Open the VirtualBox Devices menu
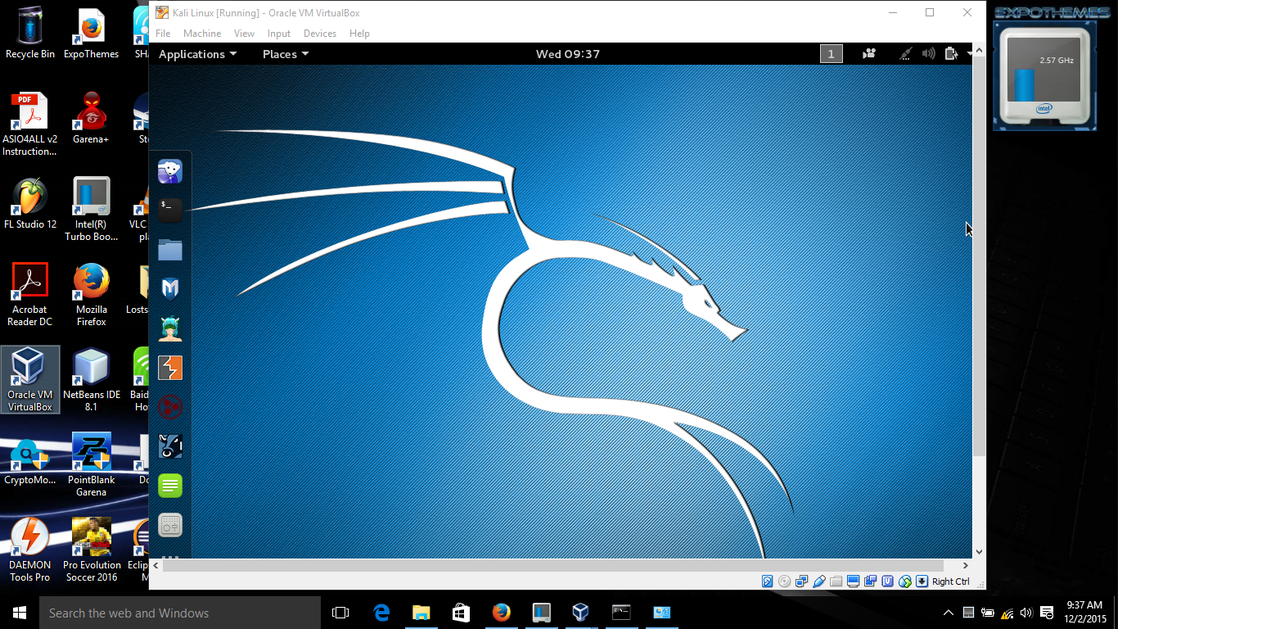Screen dimensions: 1280x629 pyautogui.click(x=320, y=33)
